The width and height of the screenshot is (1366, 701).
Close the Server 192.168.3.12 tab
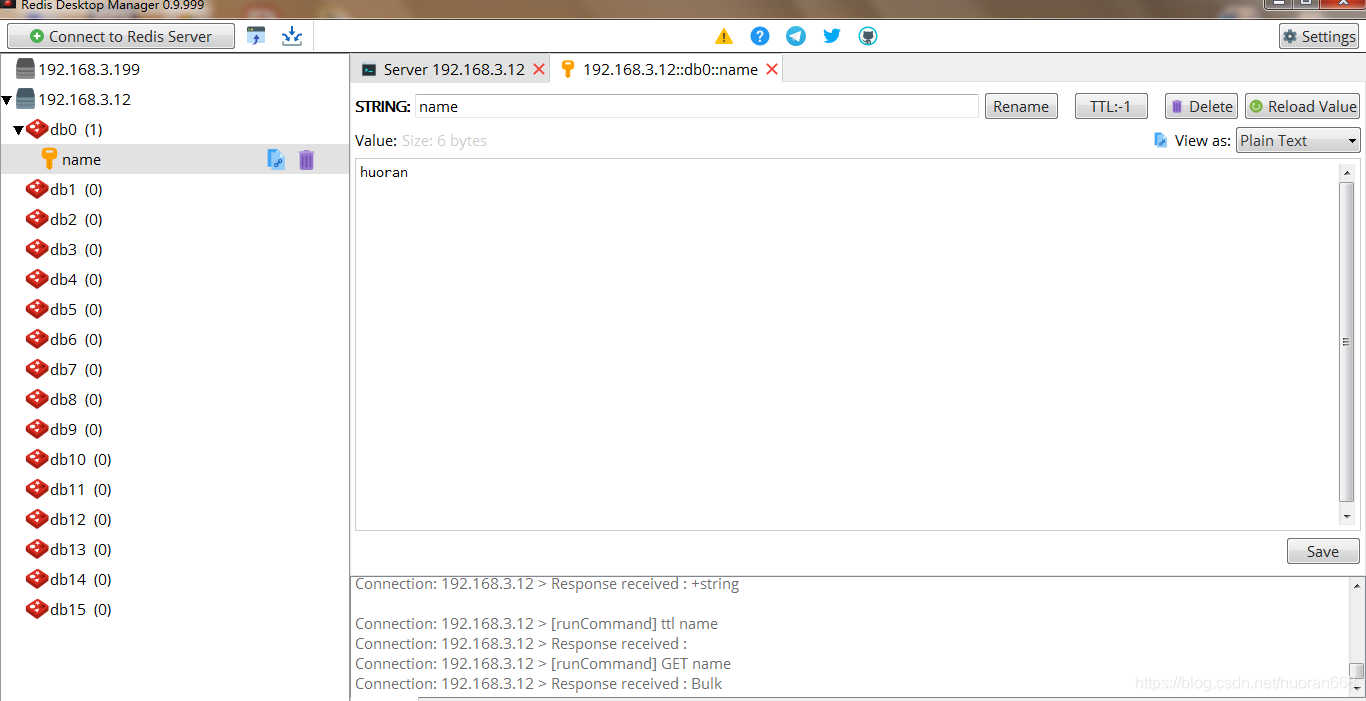[x=539, y=69]
